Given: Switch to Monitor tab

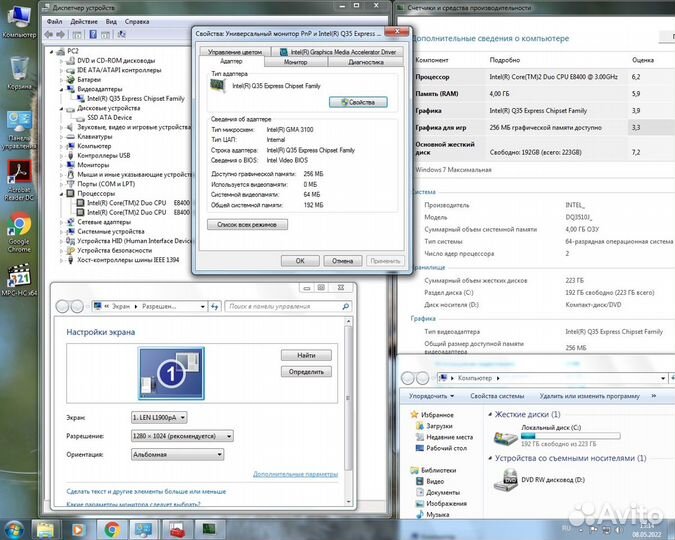Looking at the screenshot, I should [296, 62].
